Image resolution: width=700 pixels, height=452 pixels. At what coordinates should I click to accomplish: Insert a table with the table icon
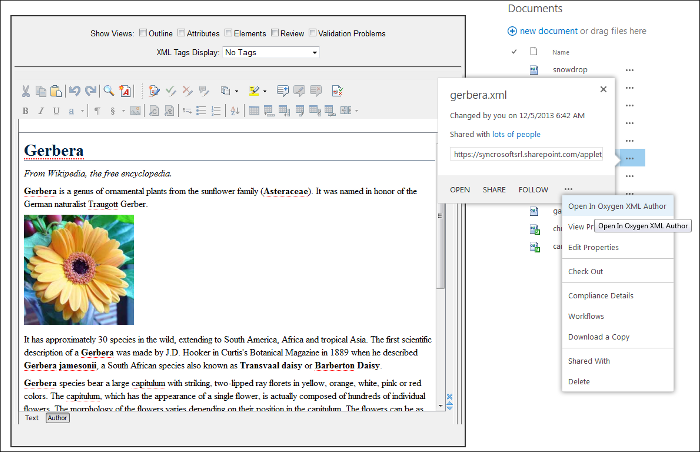[254, 111]
